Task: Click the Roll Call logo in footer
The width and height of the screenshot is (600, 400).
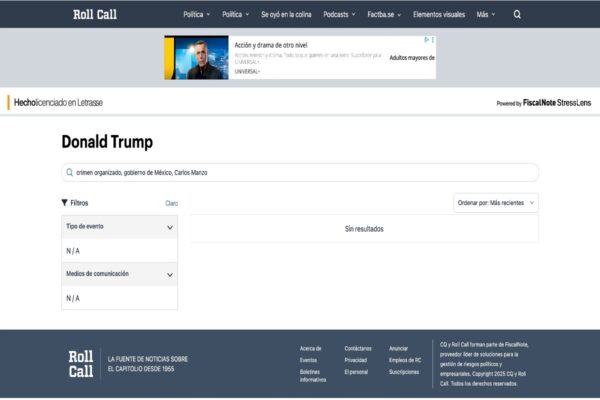Action: tap(81, 364)
